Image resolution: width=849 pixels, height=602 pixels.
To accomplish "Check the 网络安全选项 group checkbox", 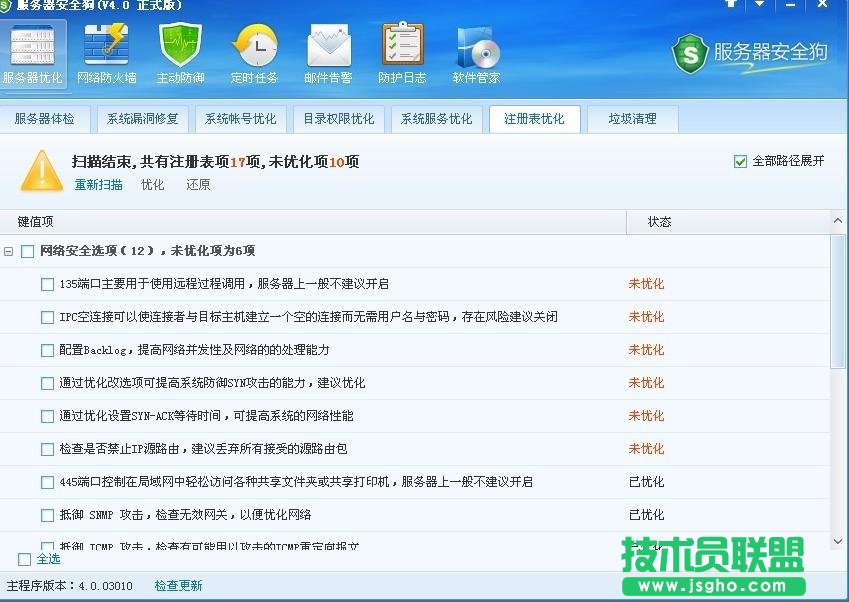I will pyautogui.click(x=28, y=251).
